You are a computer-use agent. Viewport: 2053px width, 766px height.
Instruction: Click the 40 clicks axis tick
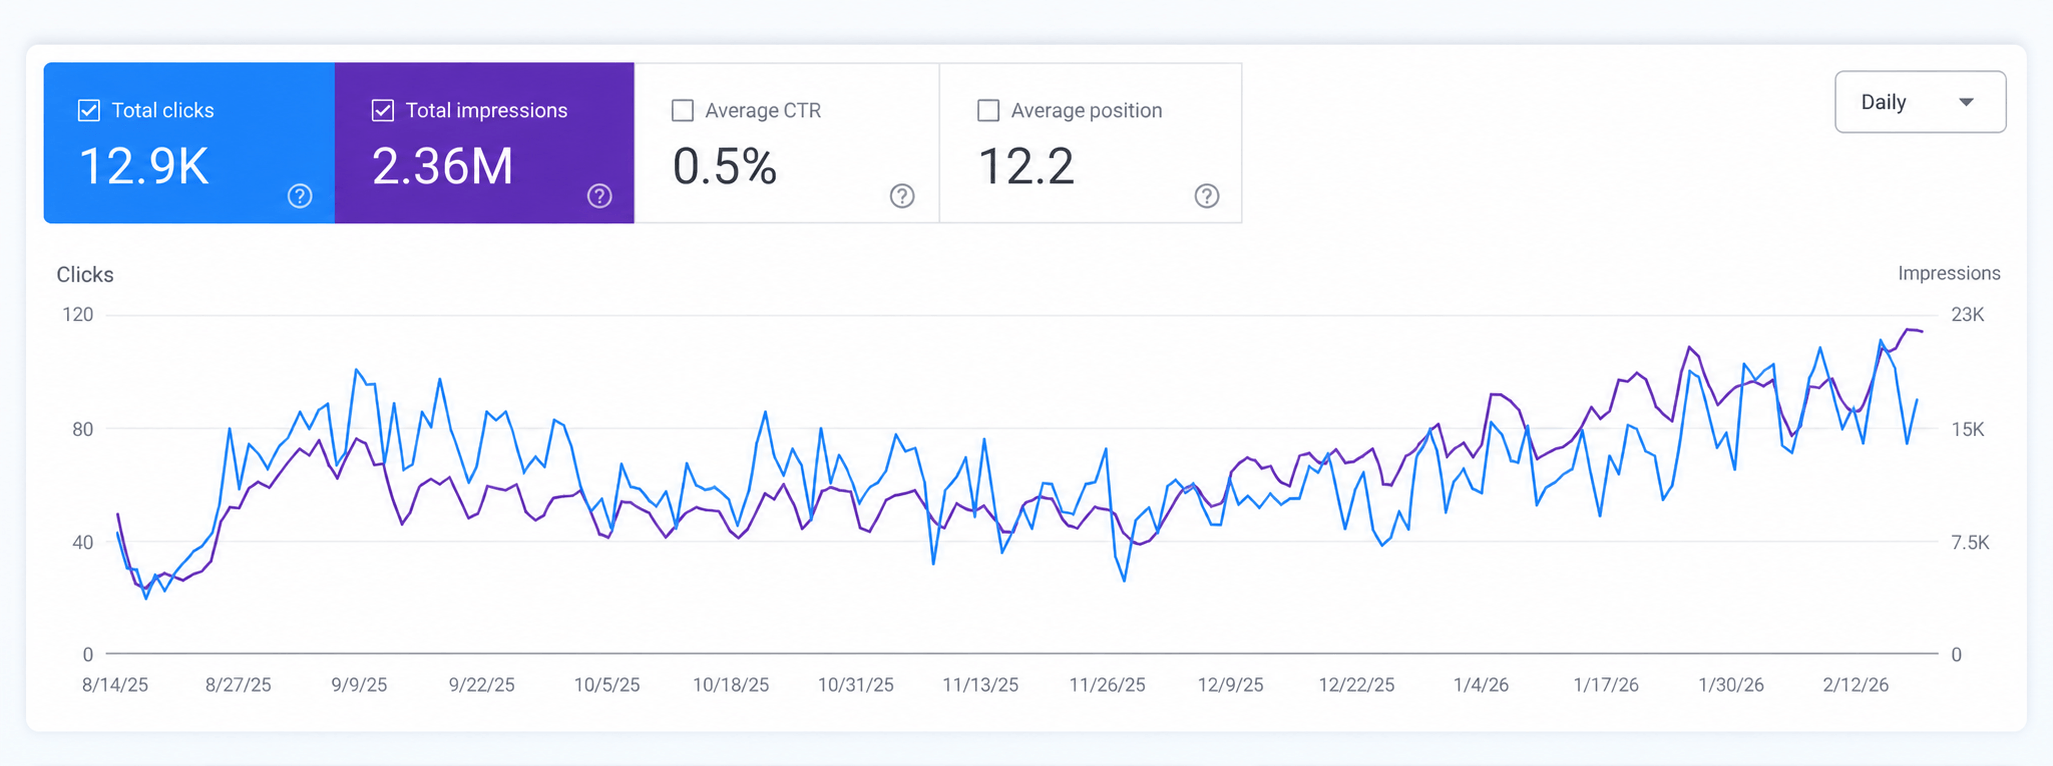83,543
